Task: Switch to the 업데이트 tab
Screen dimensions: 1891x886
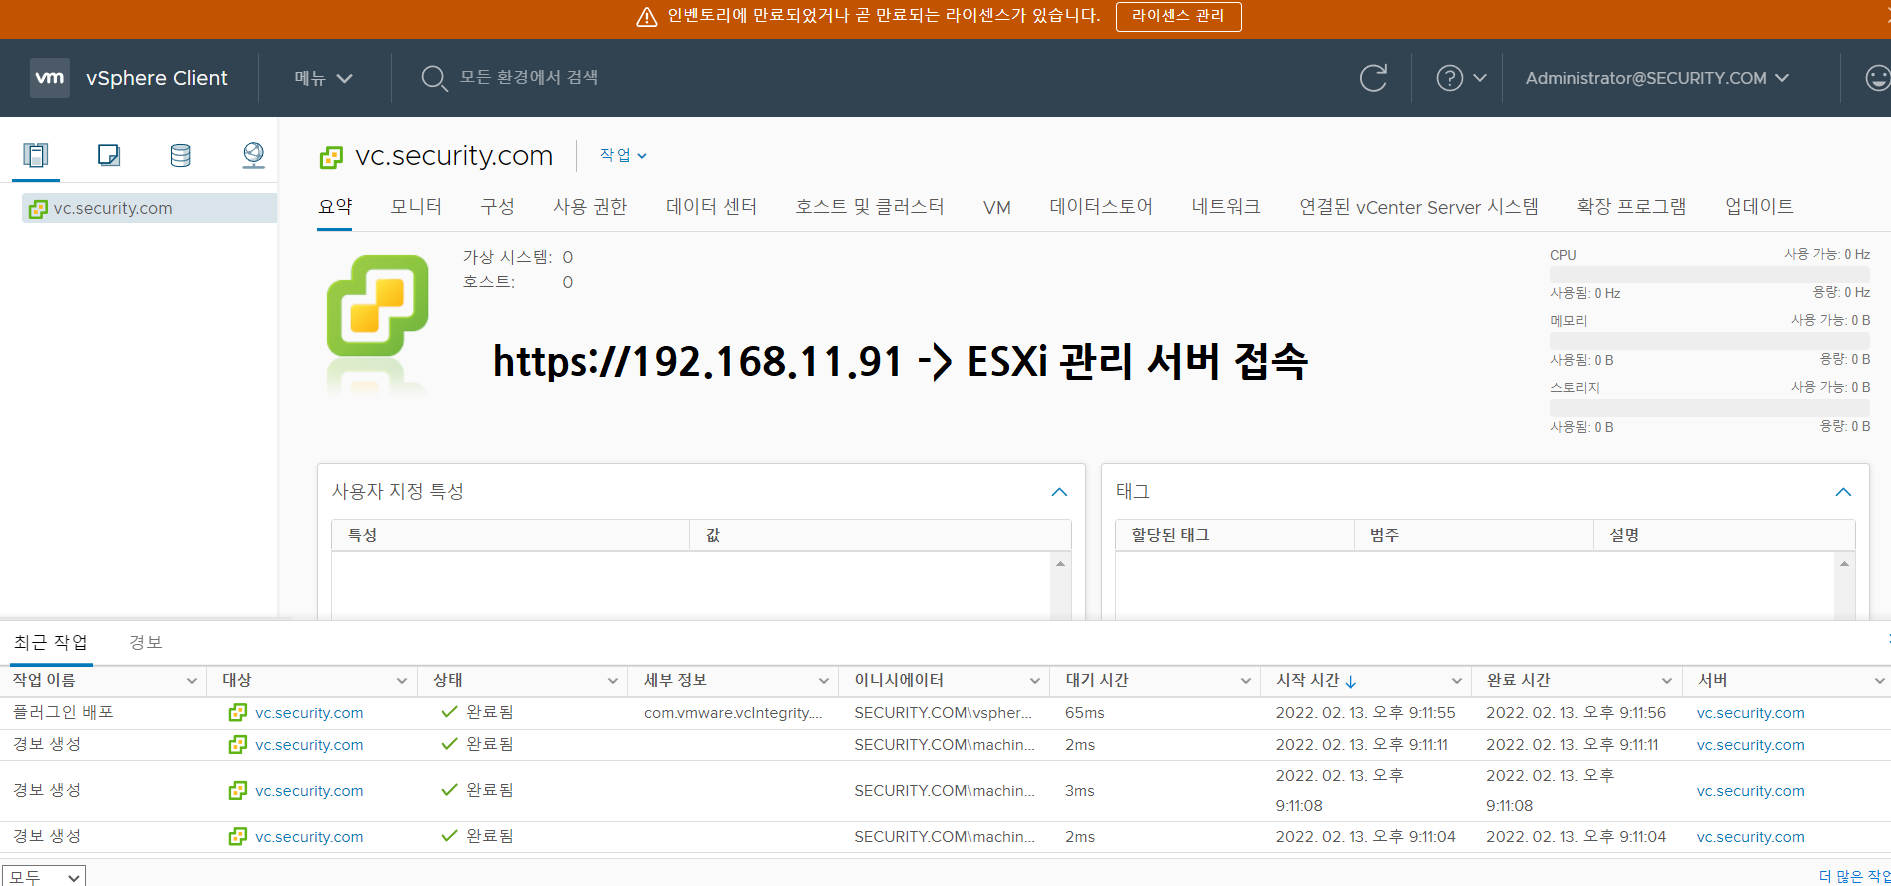Action: (x=1758, y=207)
